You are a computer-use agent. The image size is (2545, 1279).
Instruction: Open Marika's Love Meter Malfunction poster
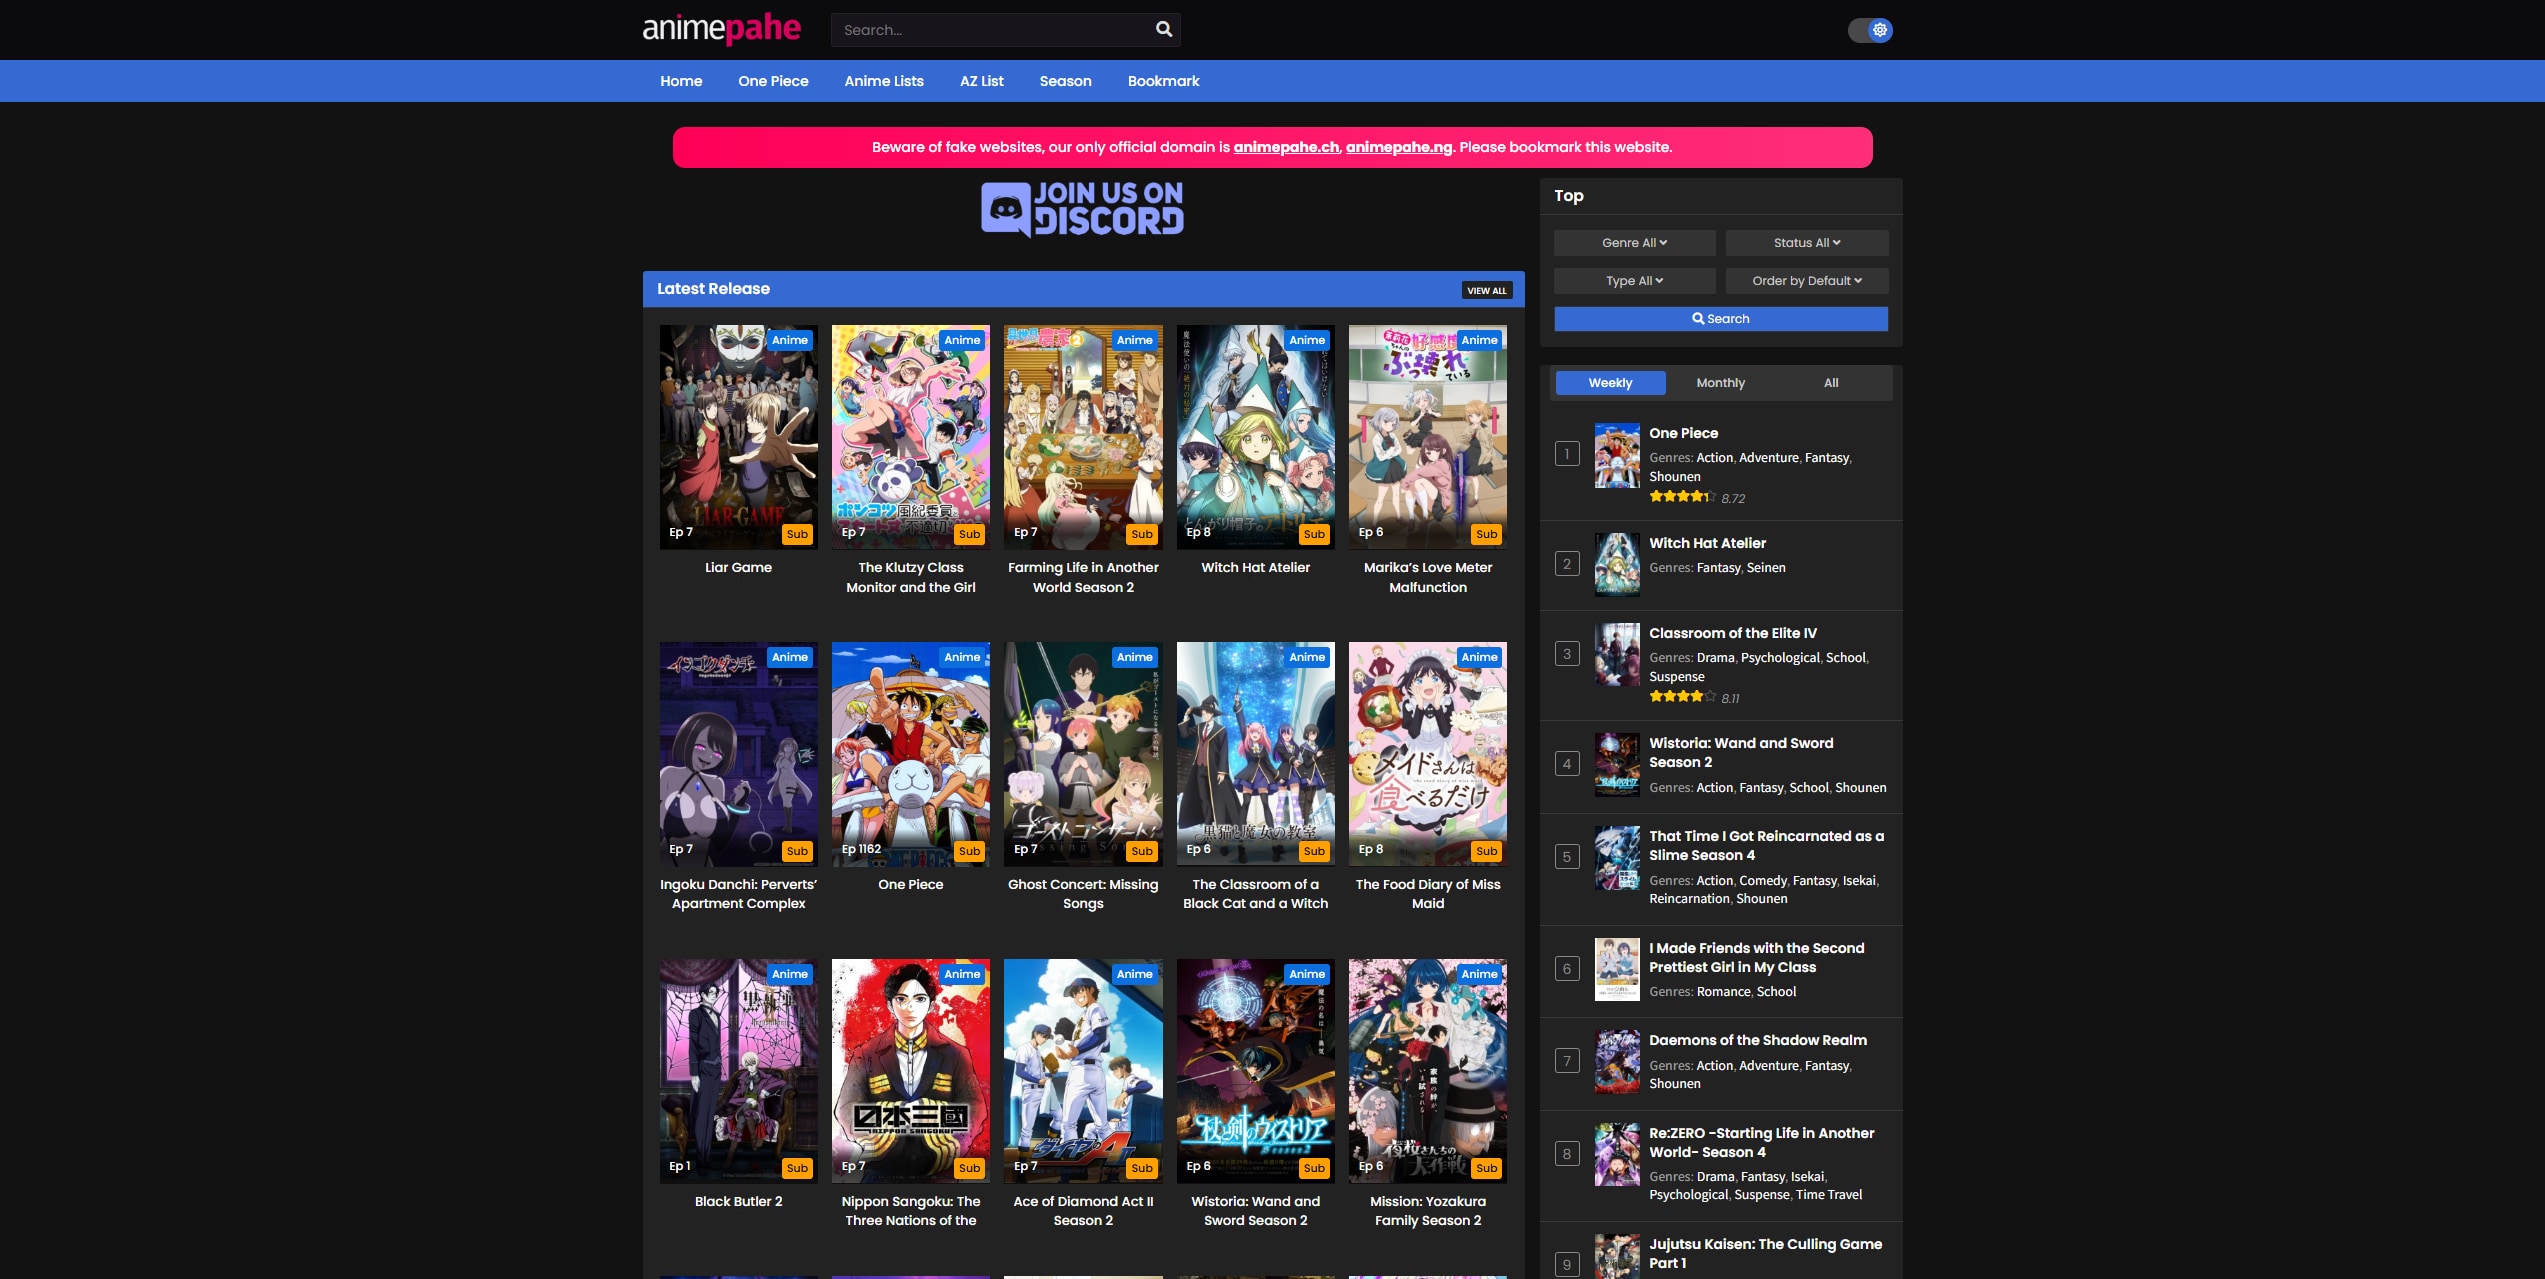coord(1427,437)
